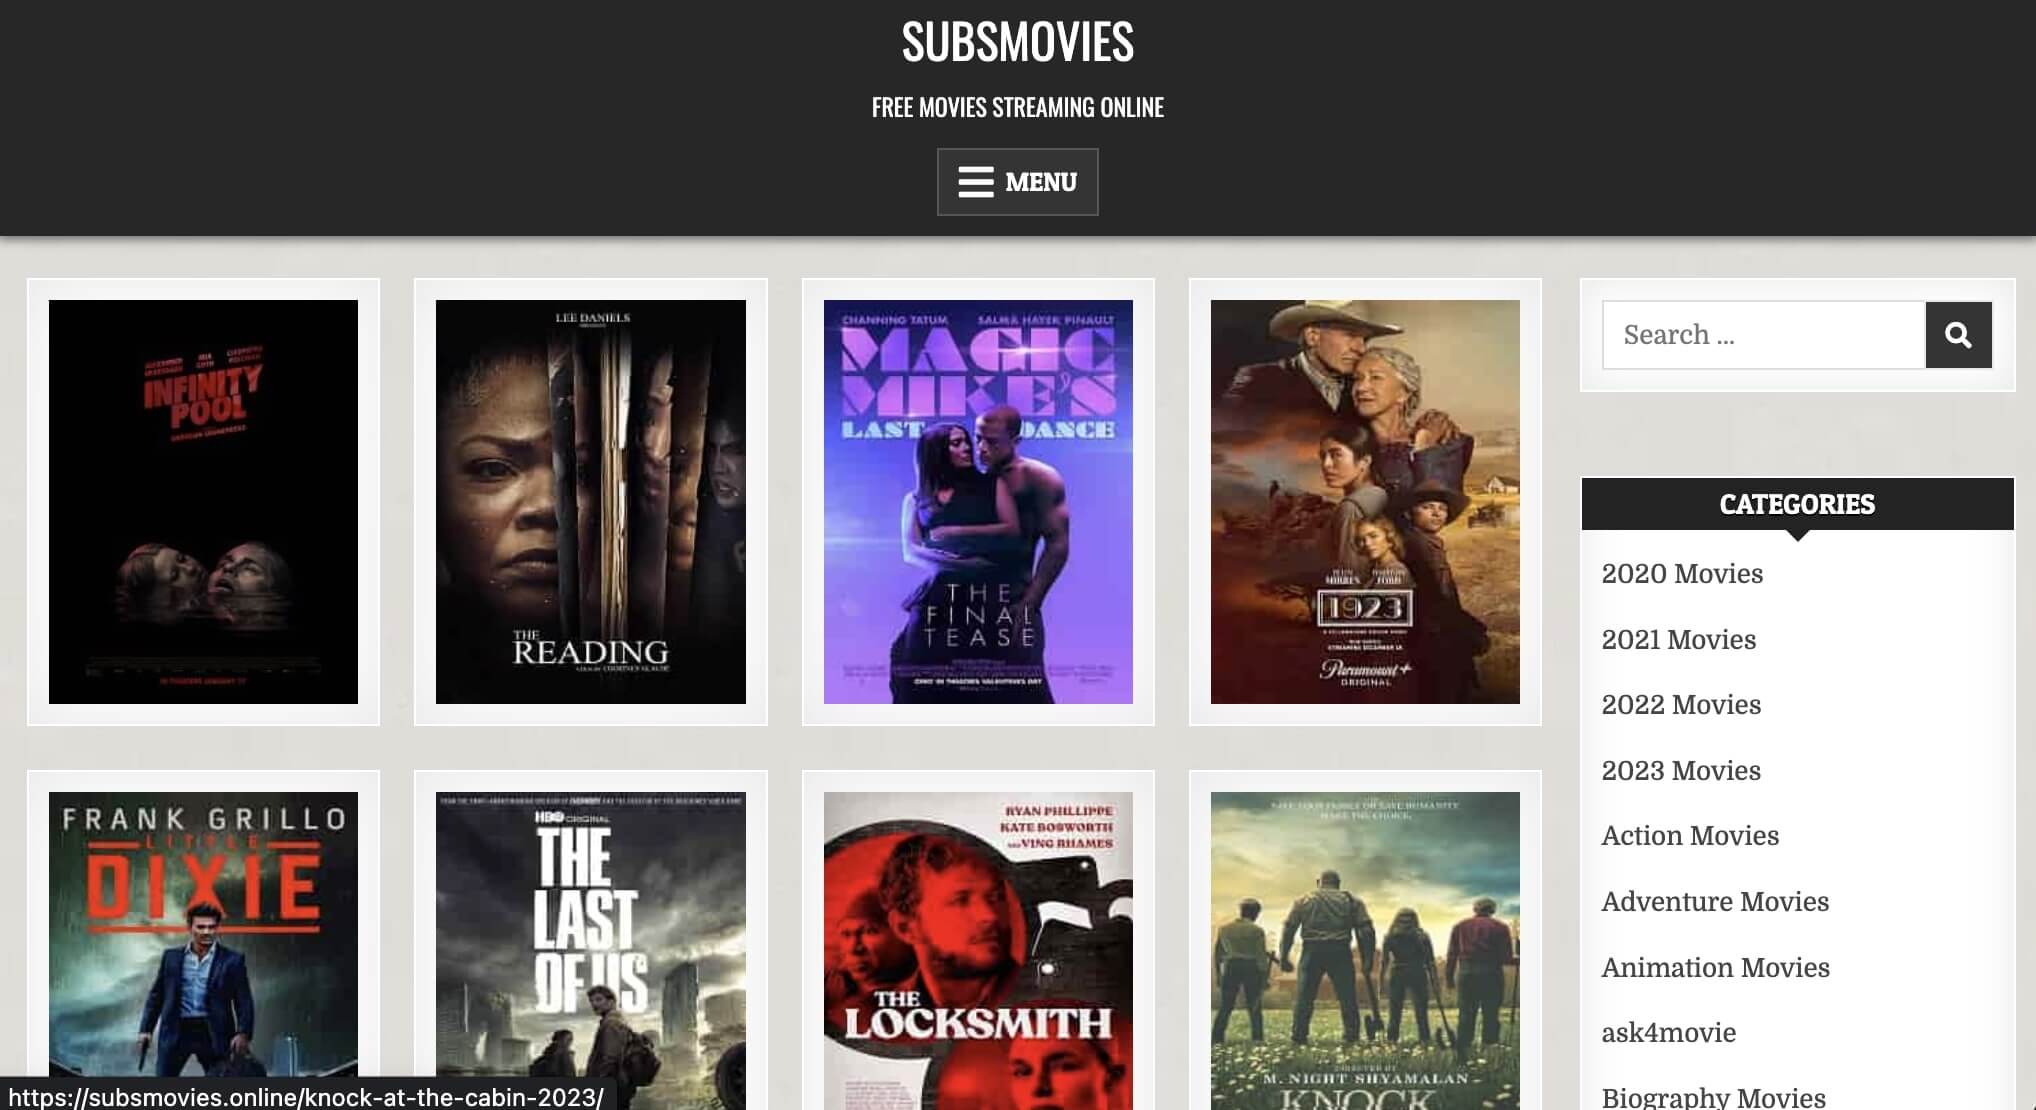The image size is (2036, 1110).
Task: Select The Locksmith movie poster
Action: [978, 950]
